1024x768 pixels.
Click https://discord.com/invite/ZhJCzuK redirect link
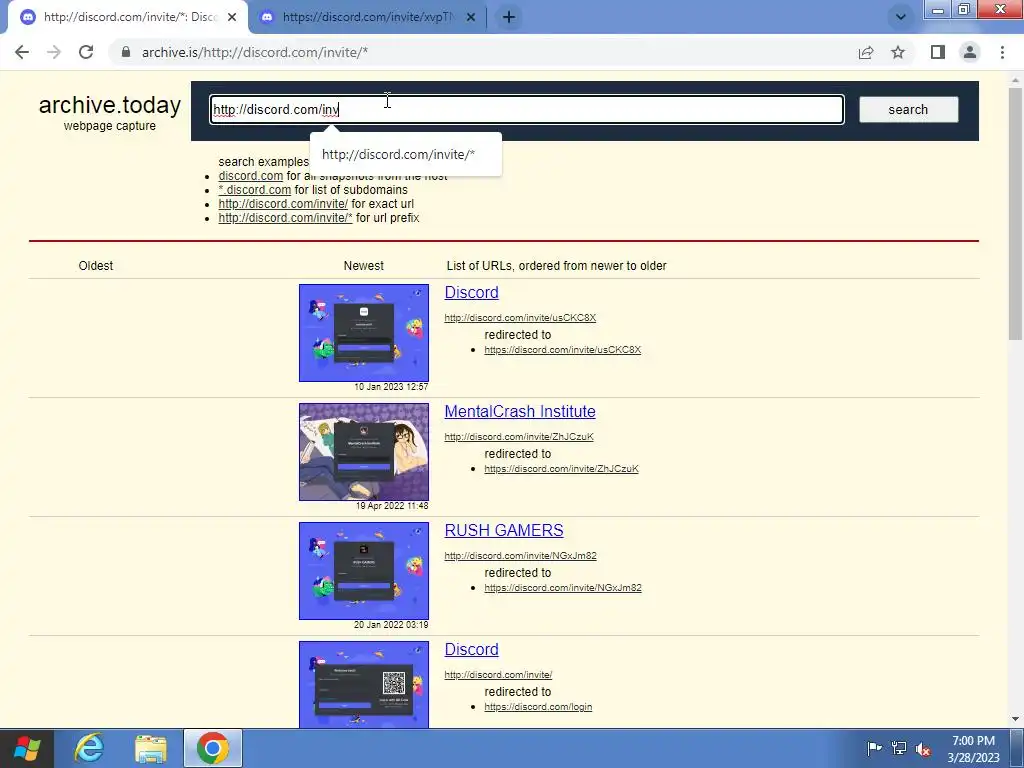pos(561,469)
